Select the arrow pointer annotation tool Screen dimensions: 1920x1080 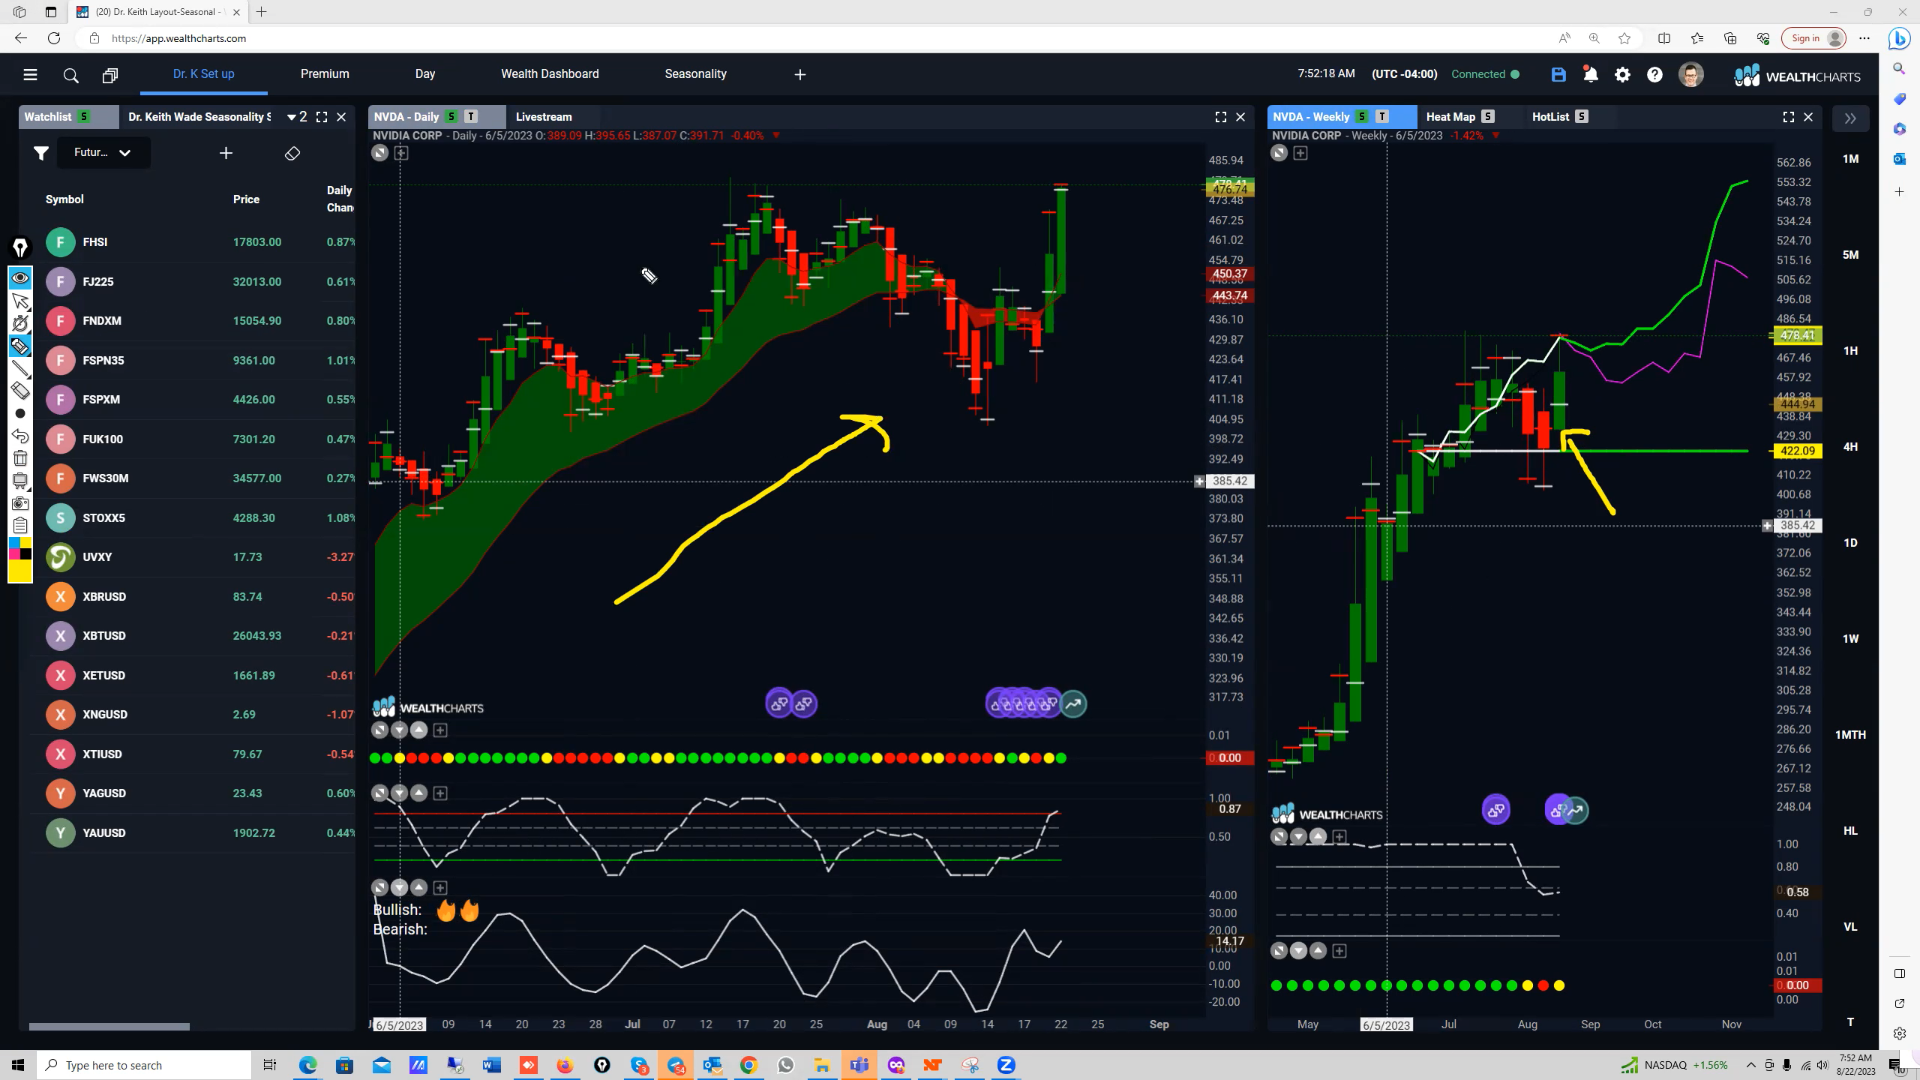(x=20, y=301)
